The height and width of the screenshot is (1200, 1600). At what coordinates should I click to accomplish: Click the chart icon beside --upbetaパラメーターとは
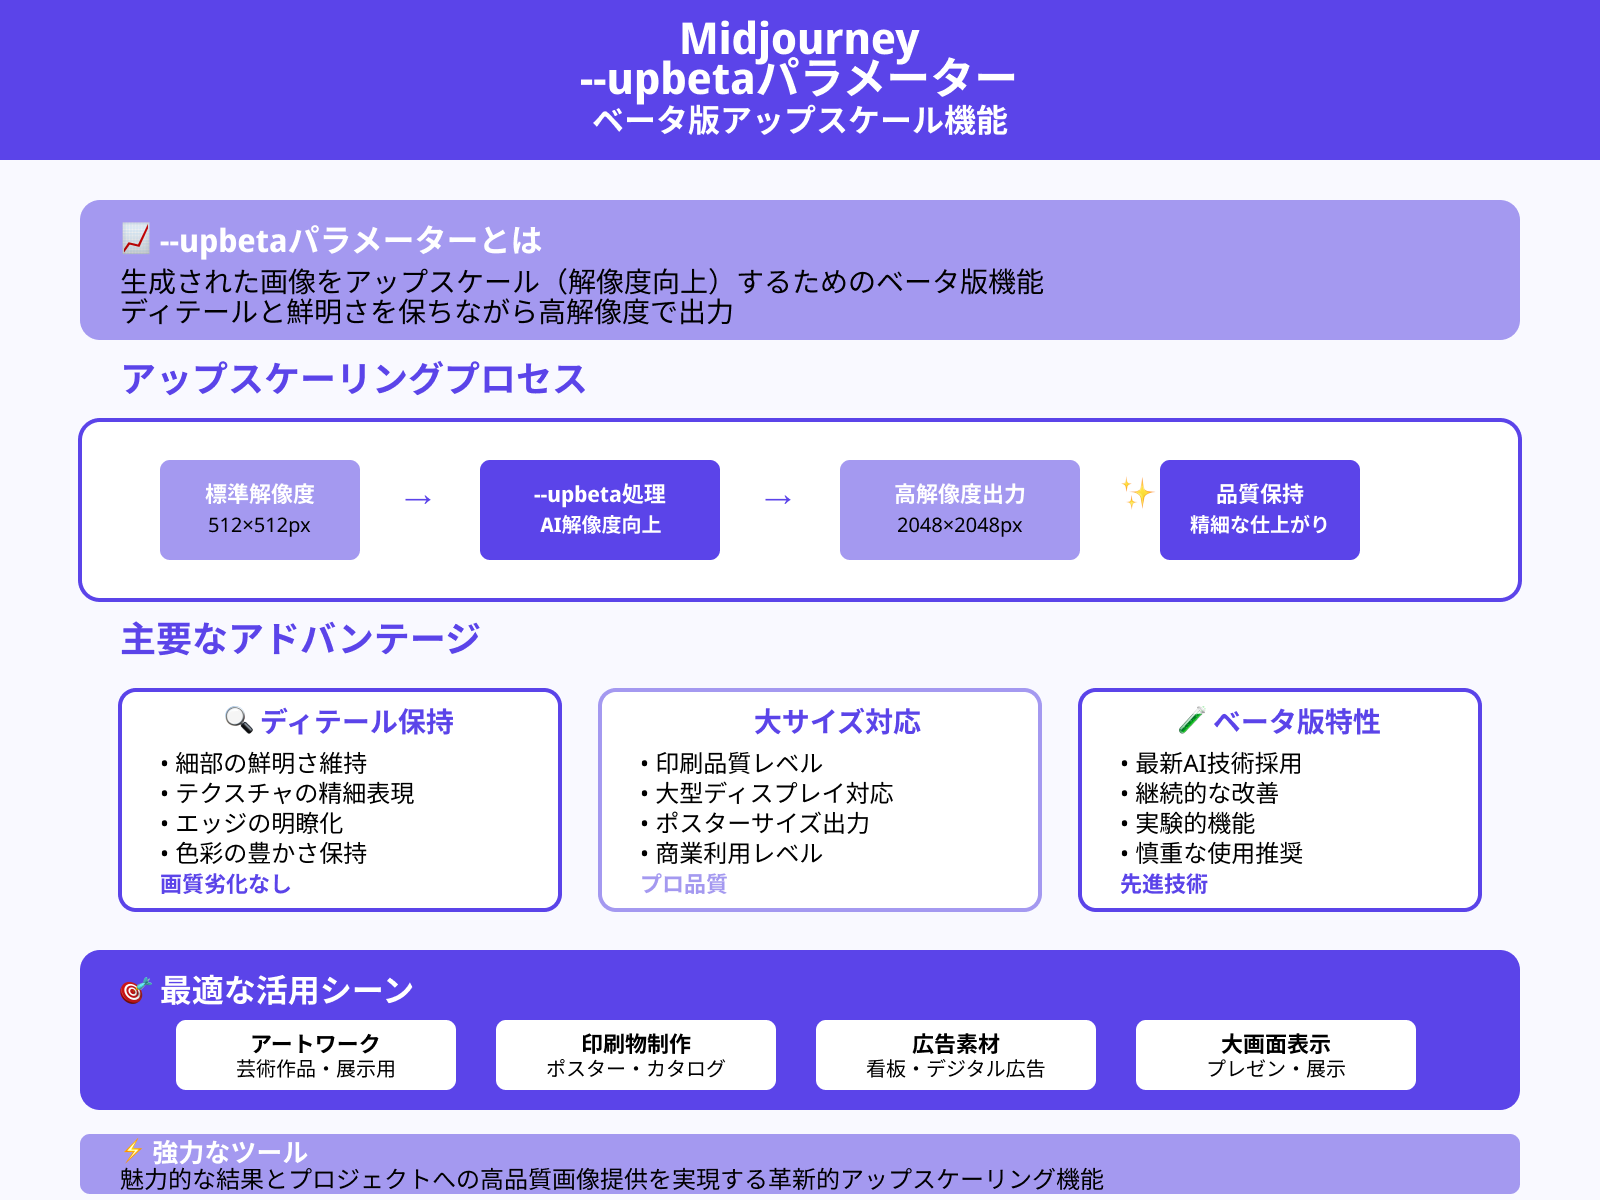point(135,239)
